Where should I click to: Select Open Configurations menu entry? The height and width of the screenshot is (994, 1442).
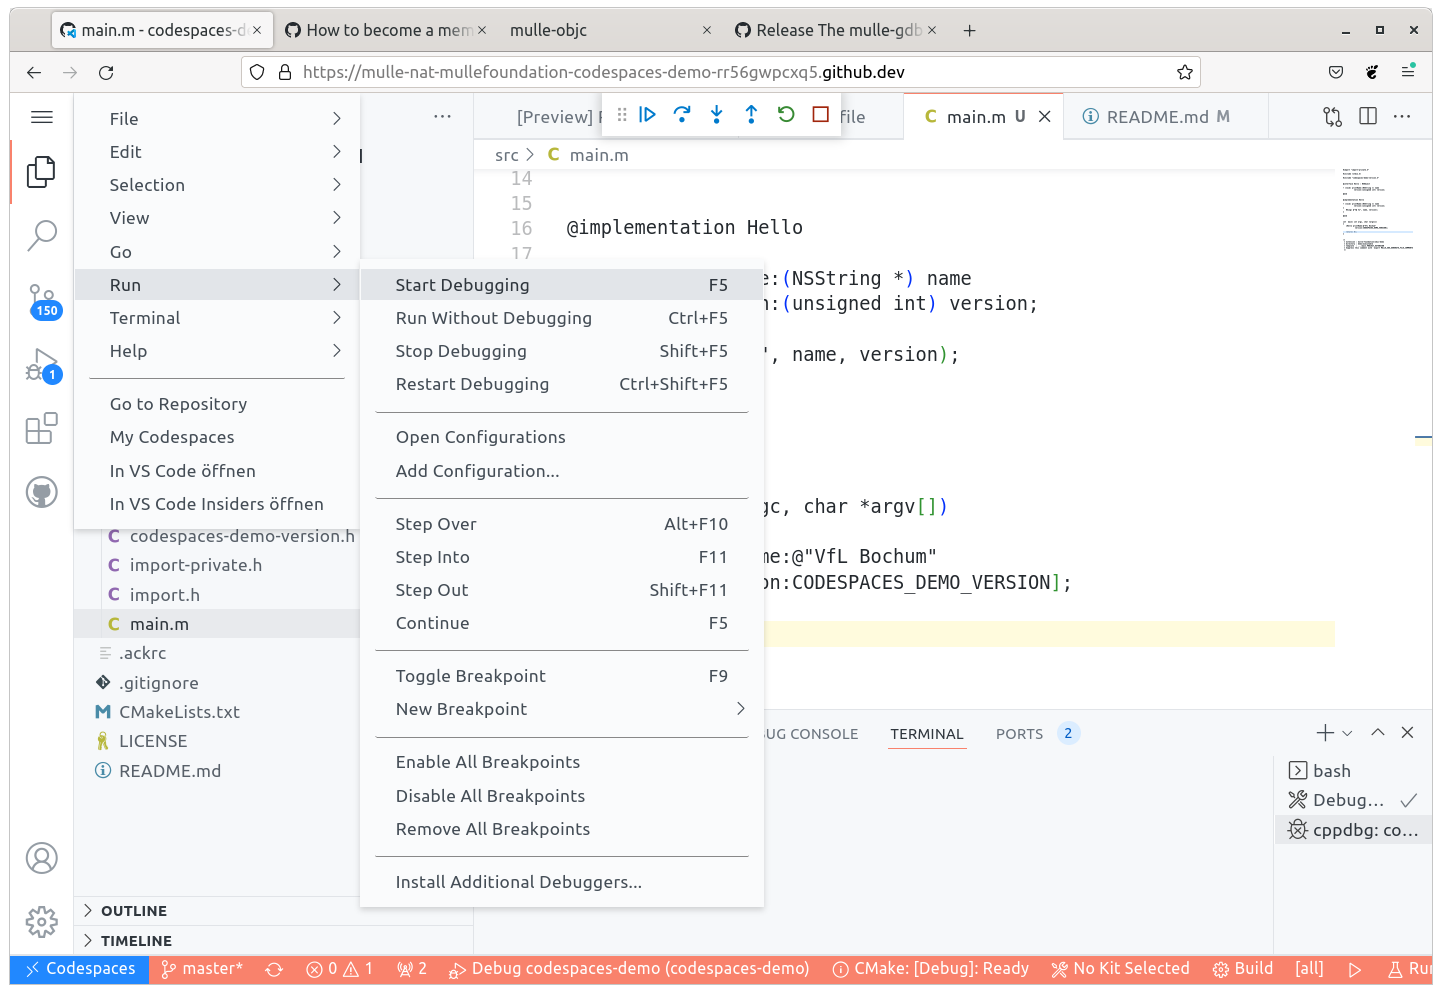click(562, 437)
